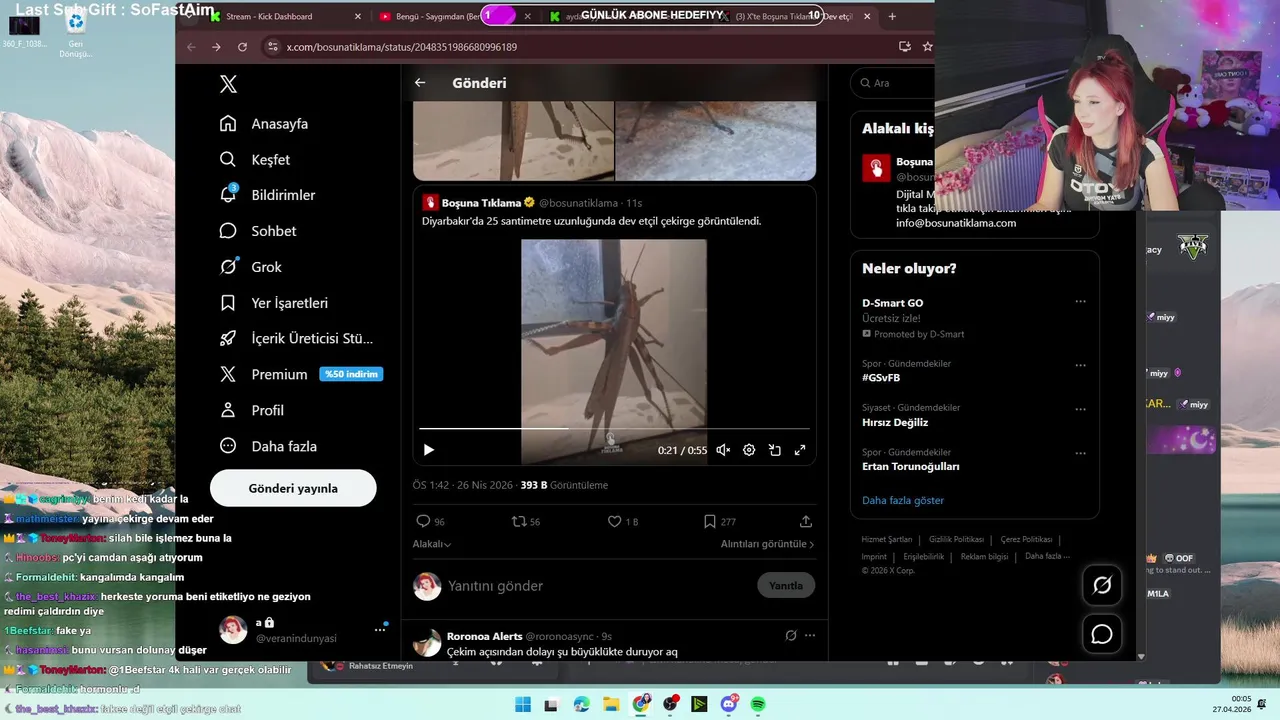Open OBS Studio from taskbar
The height and width of the screenshot is (720, 1280).
coord(670,704)
